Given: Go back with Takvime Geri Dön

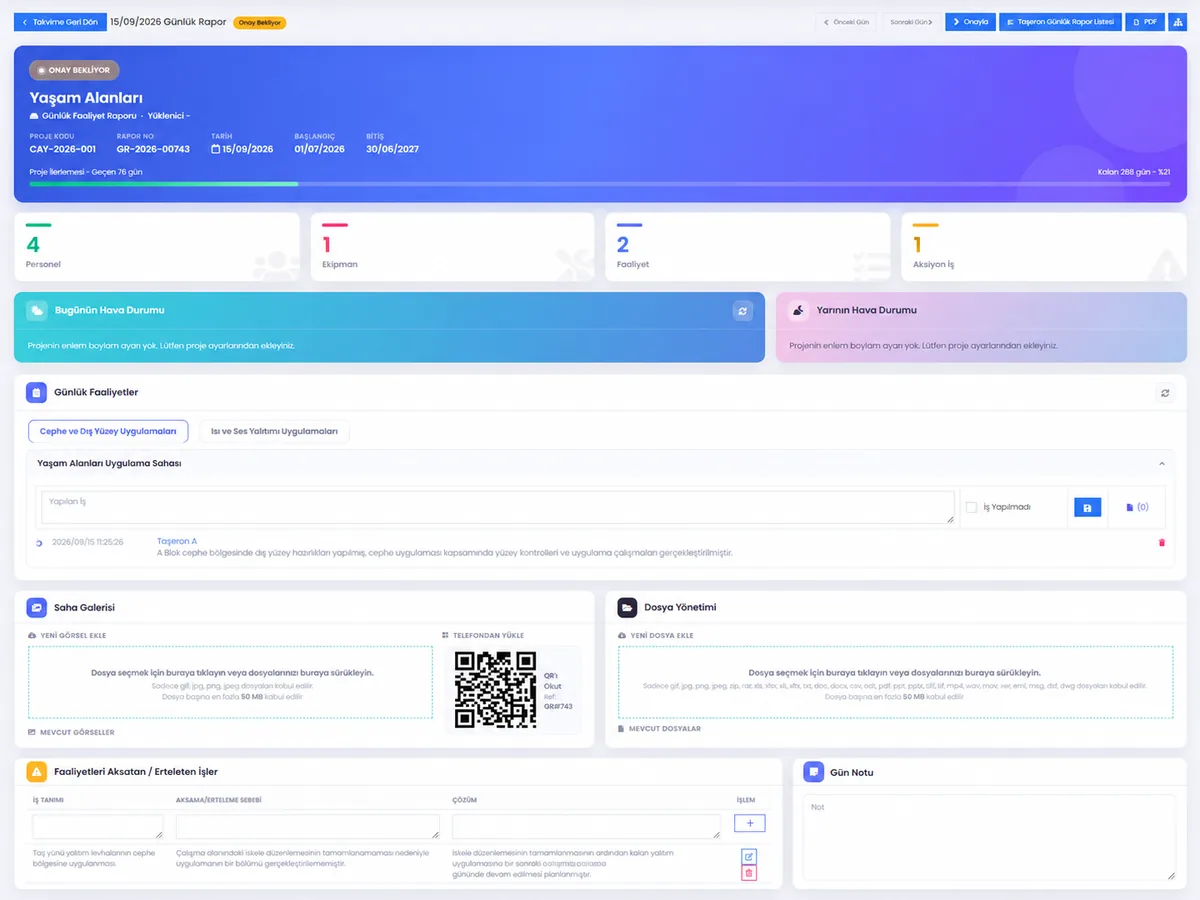Looking at the screenshot, I should (59, 22).
